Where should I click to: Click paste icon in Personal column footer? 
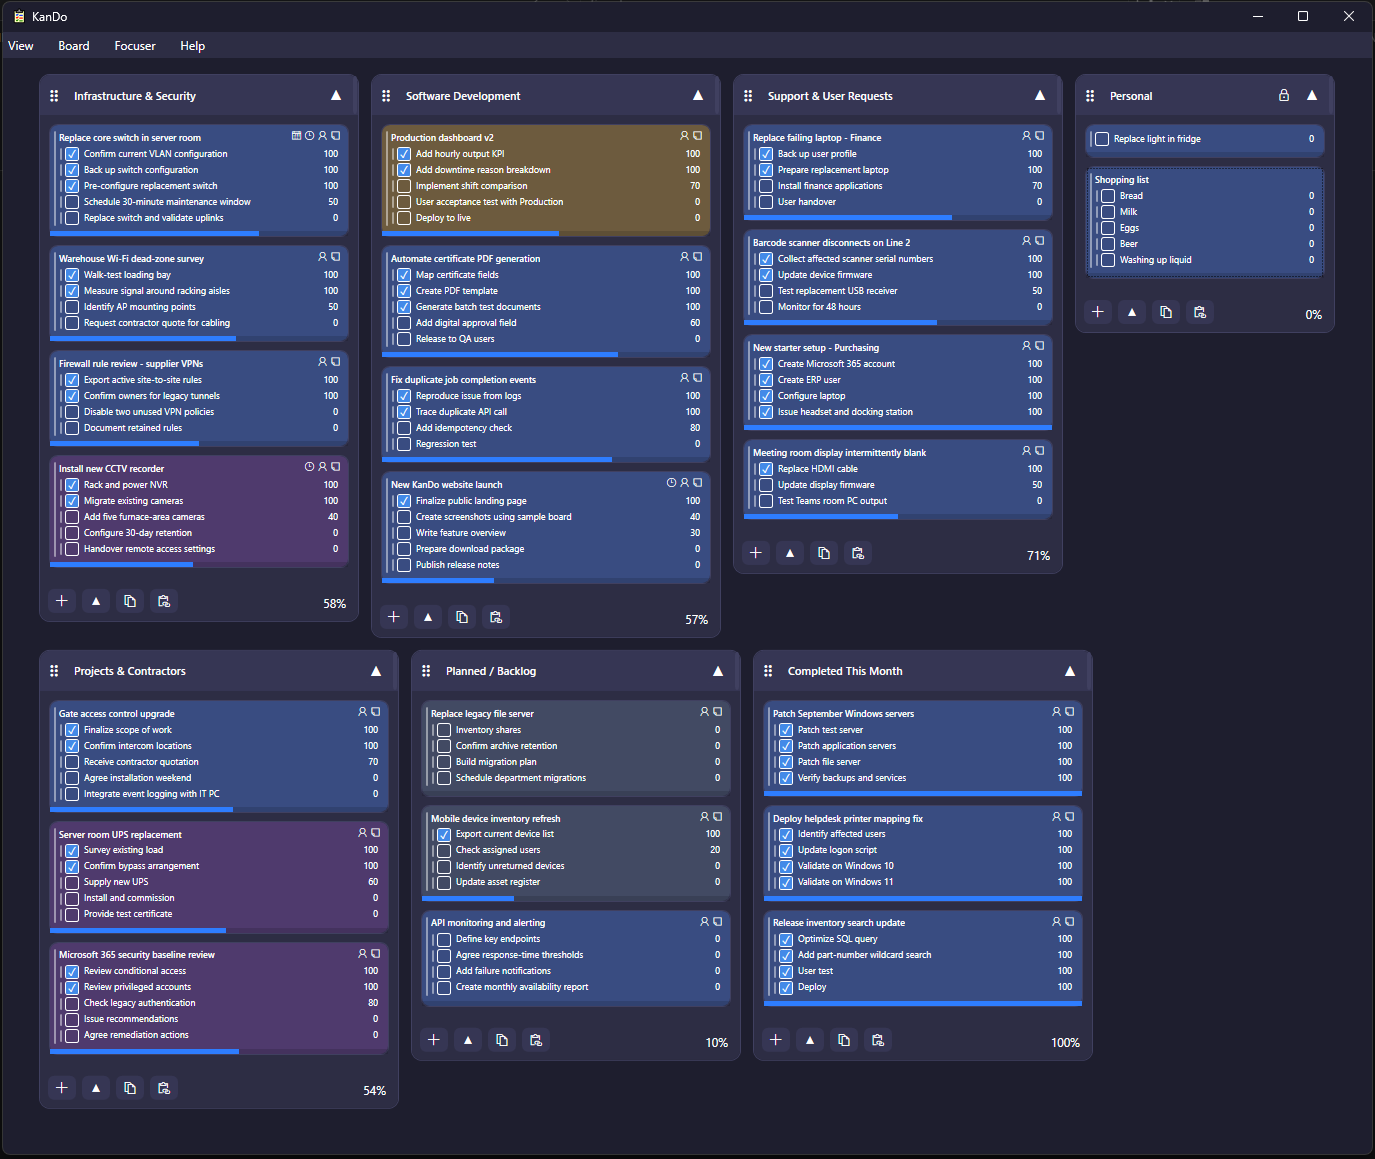tap(1200, 312)
